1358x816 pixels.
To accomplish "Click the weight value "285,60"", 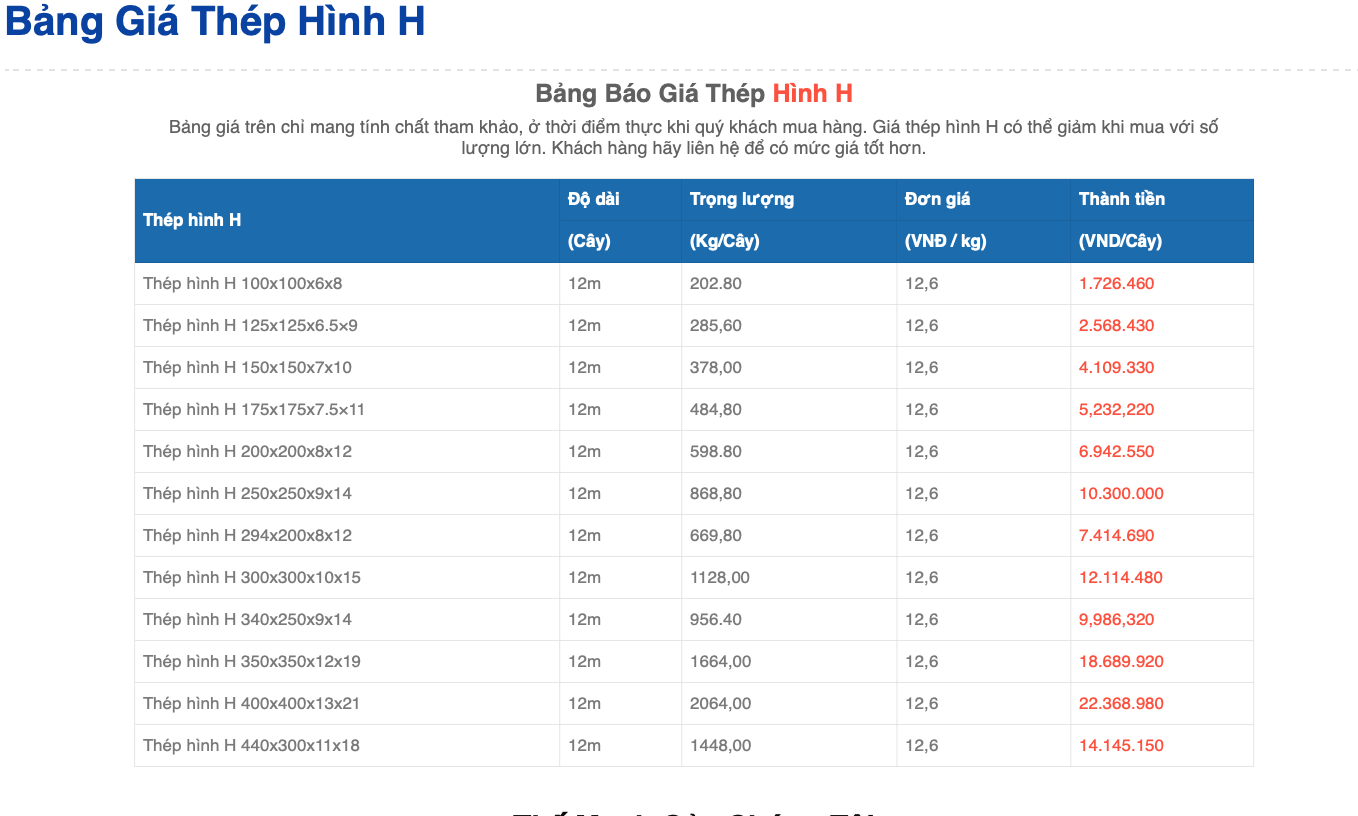I will pos(716,326).
